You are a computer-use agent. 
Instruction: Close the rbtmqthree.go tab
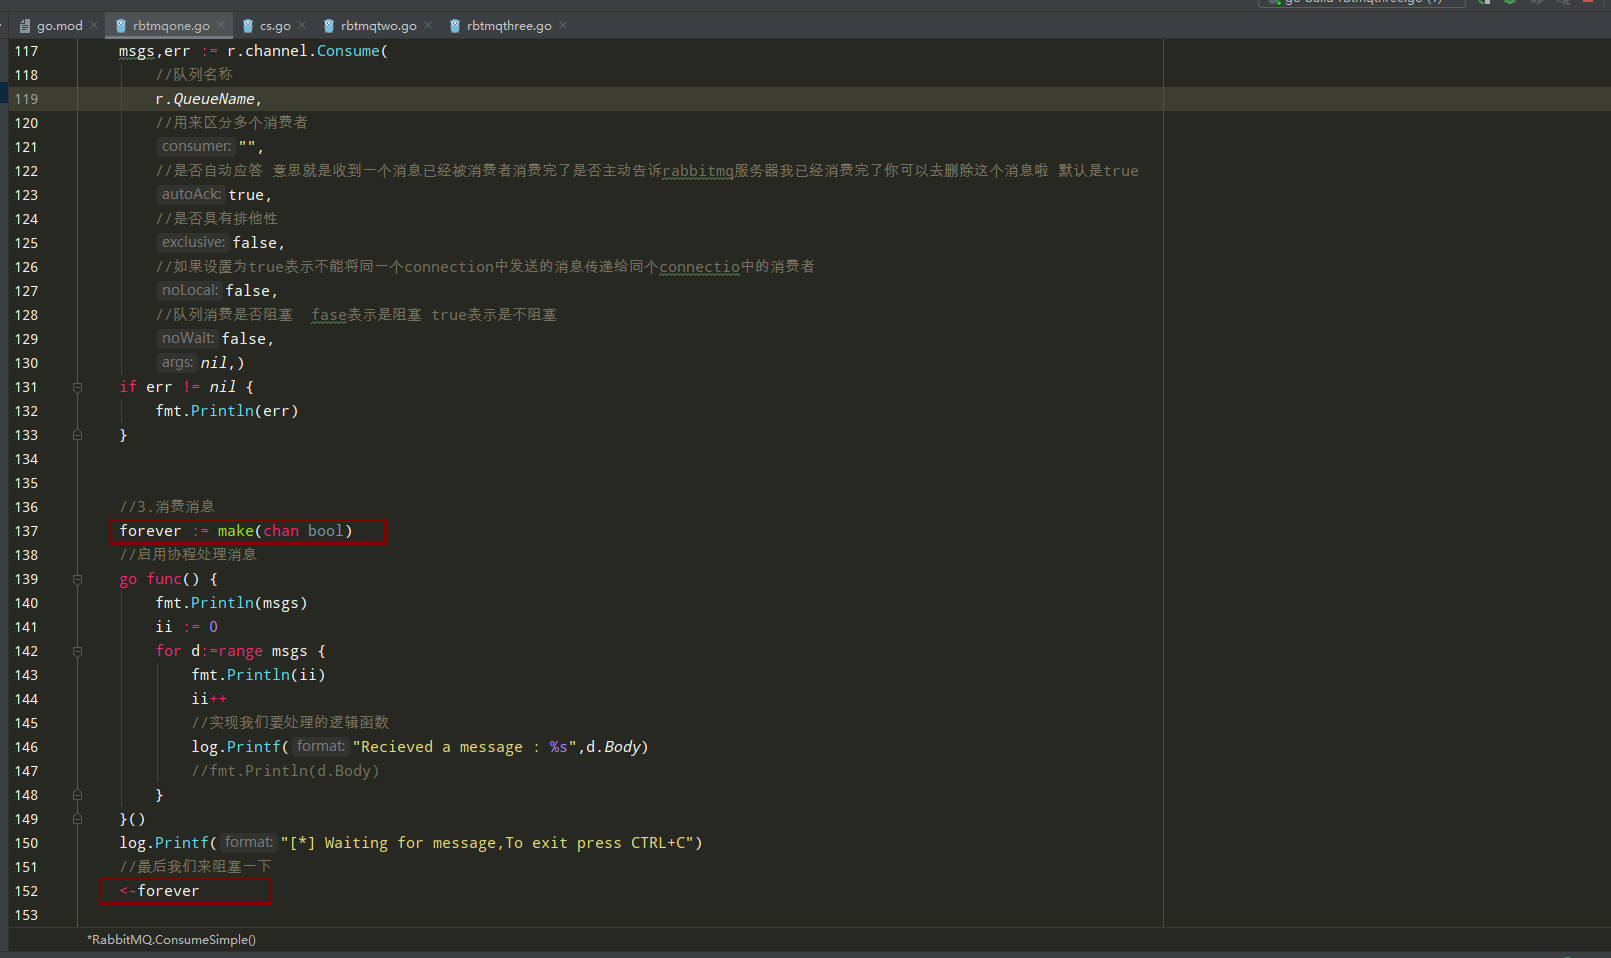click(x=563, y=25)
